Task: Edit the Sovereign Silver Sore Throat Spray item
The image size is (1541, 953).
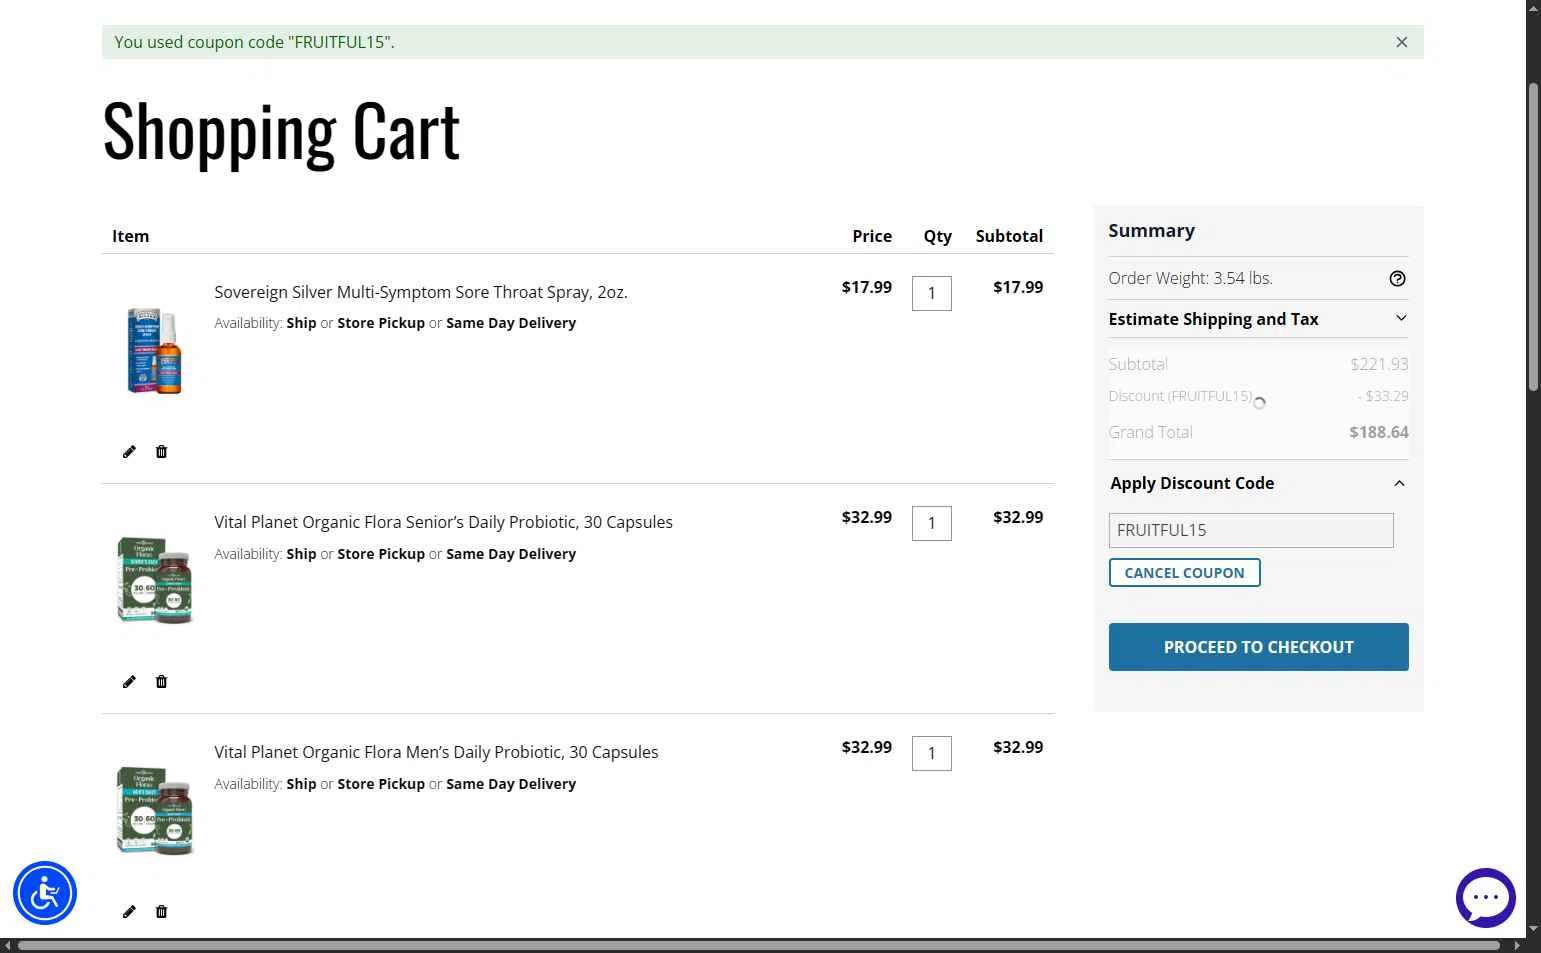Action: 129,452
